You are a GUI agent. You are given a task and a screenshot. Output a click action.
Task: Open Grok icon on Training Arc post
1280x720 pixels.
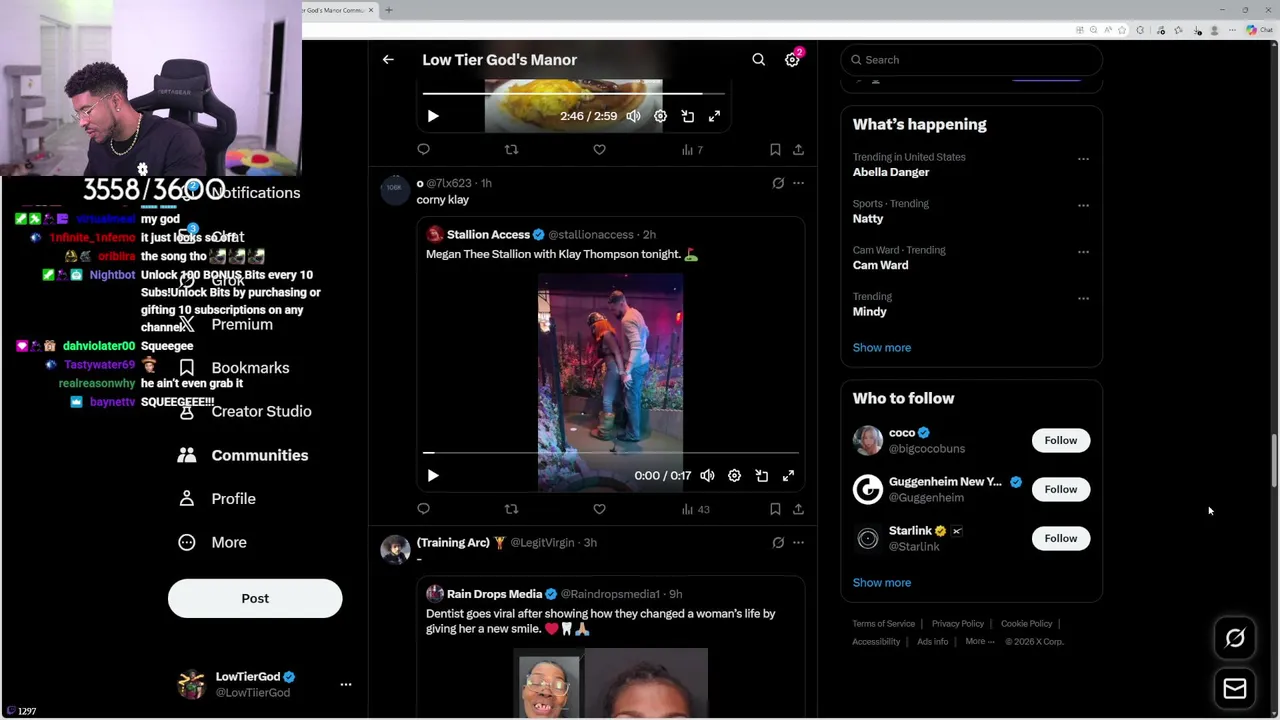pos(778,543)
